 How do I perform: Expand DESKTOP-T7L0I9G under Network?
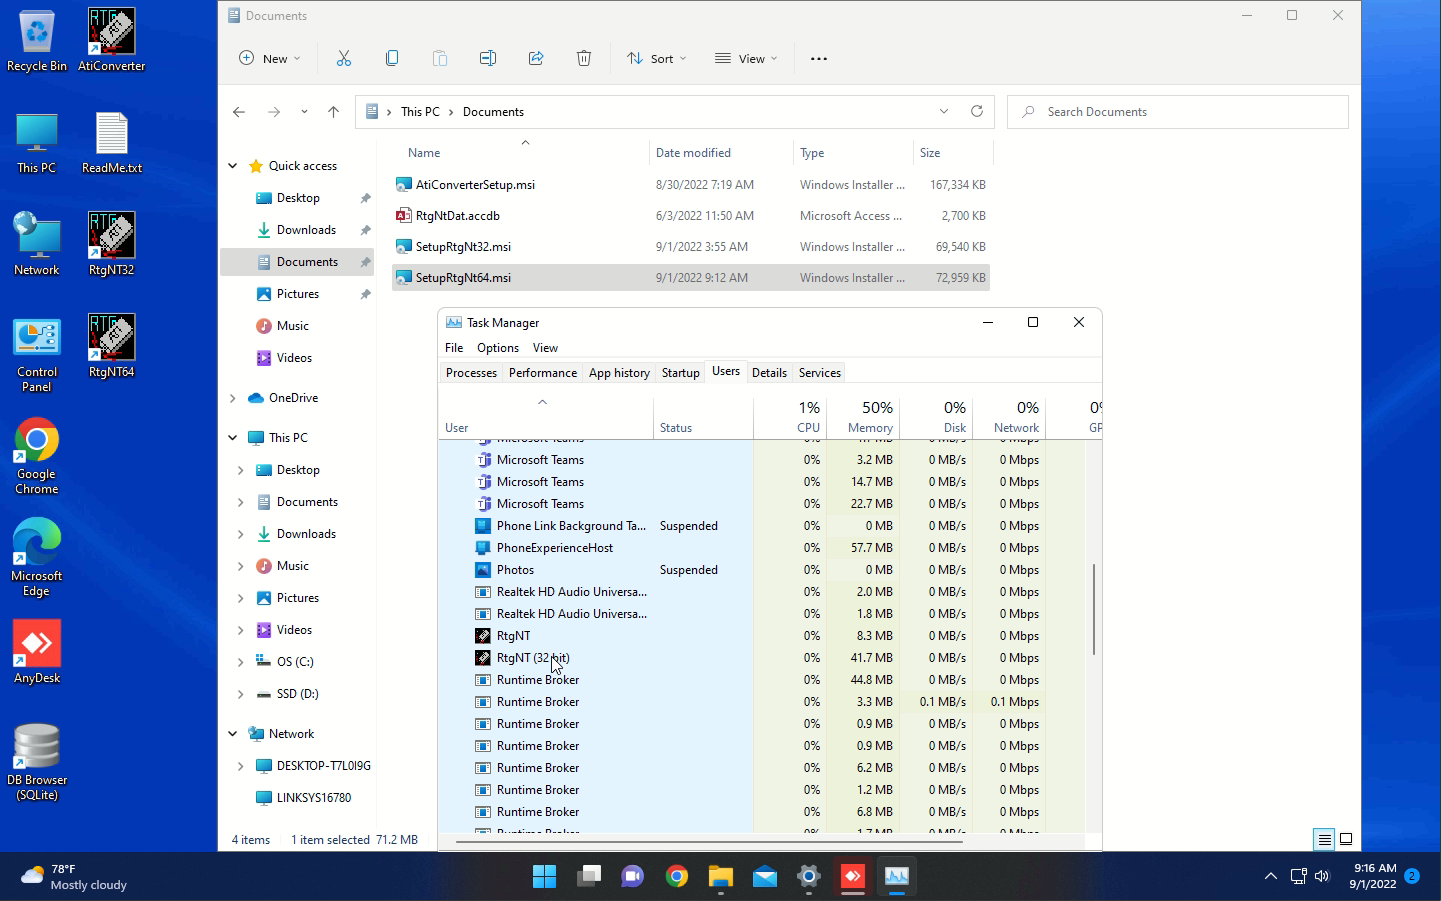coord(241,766)
